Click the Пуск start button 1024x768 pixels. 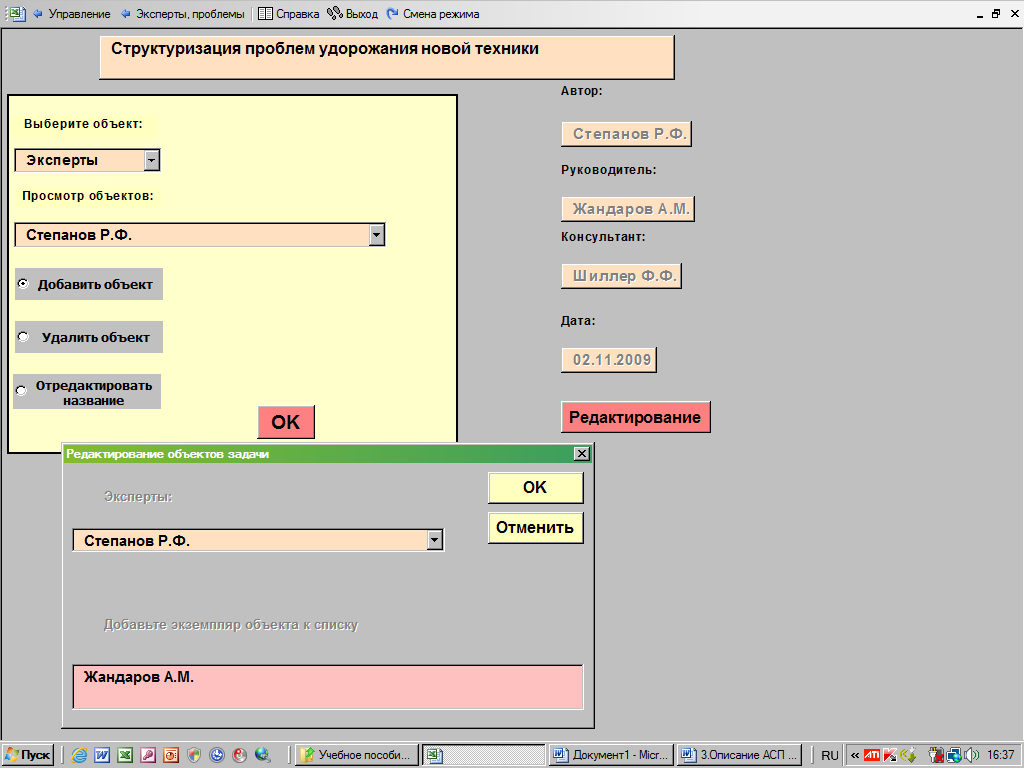pos(27,755)
